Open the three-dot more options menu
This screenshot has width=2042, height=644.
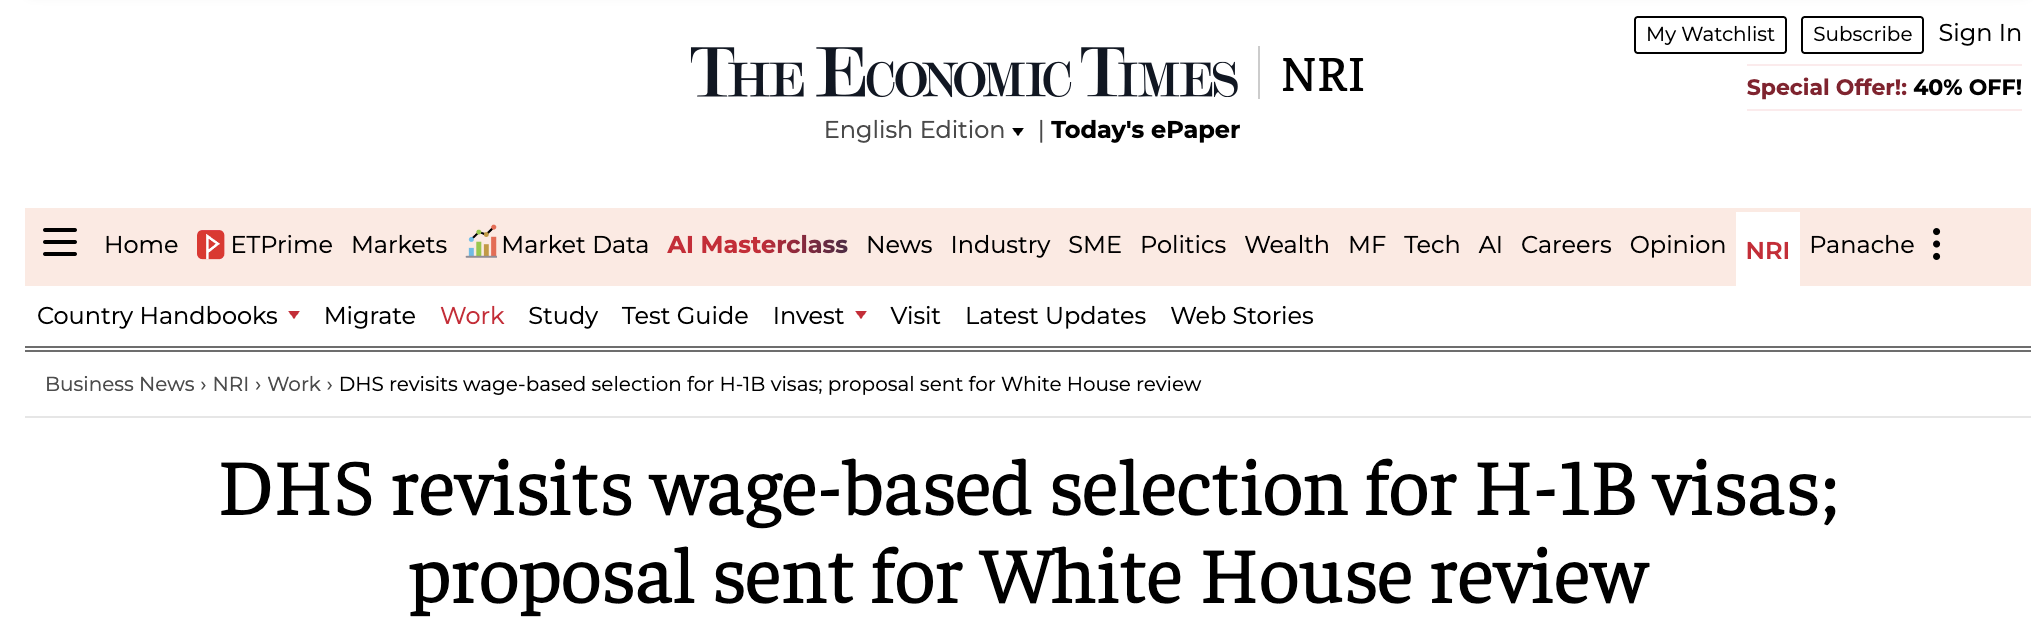1937,245
